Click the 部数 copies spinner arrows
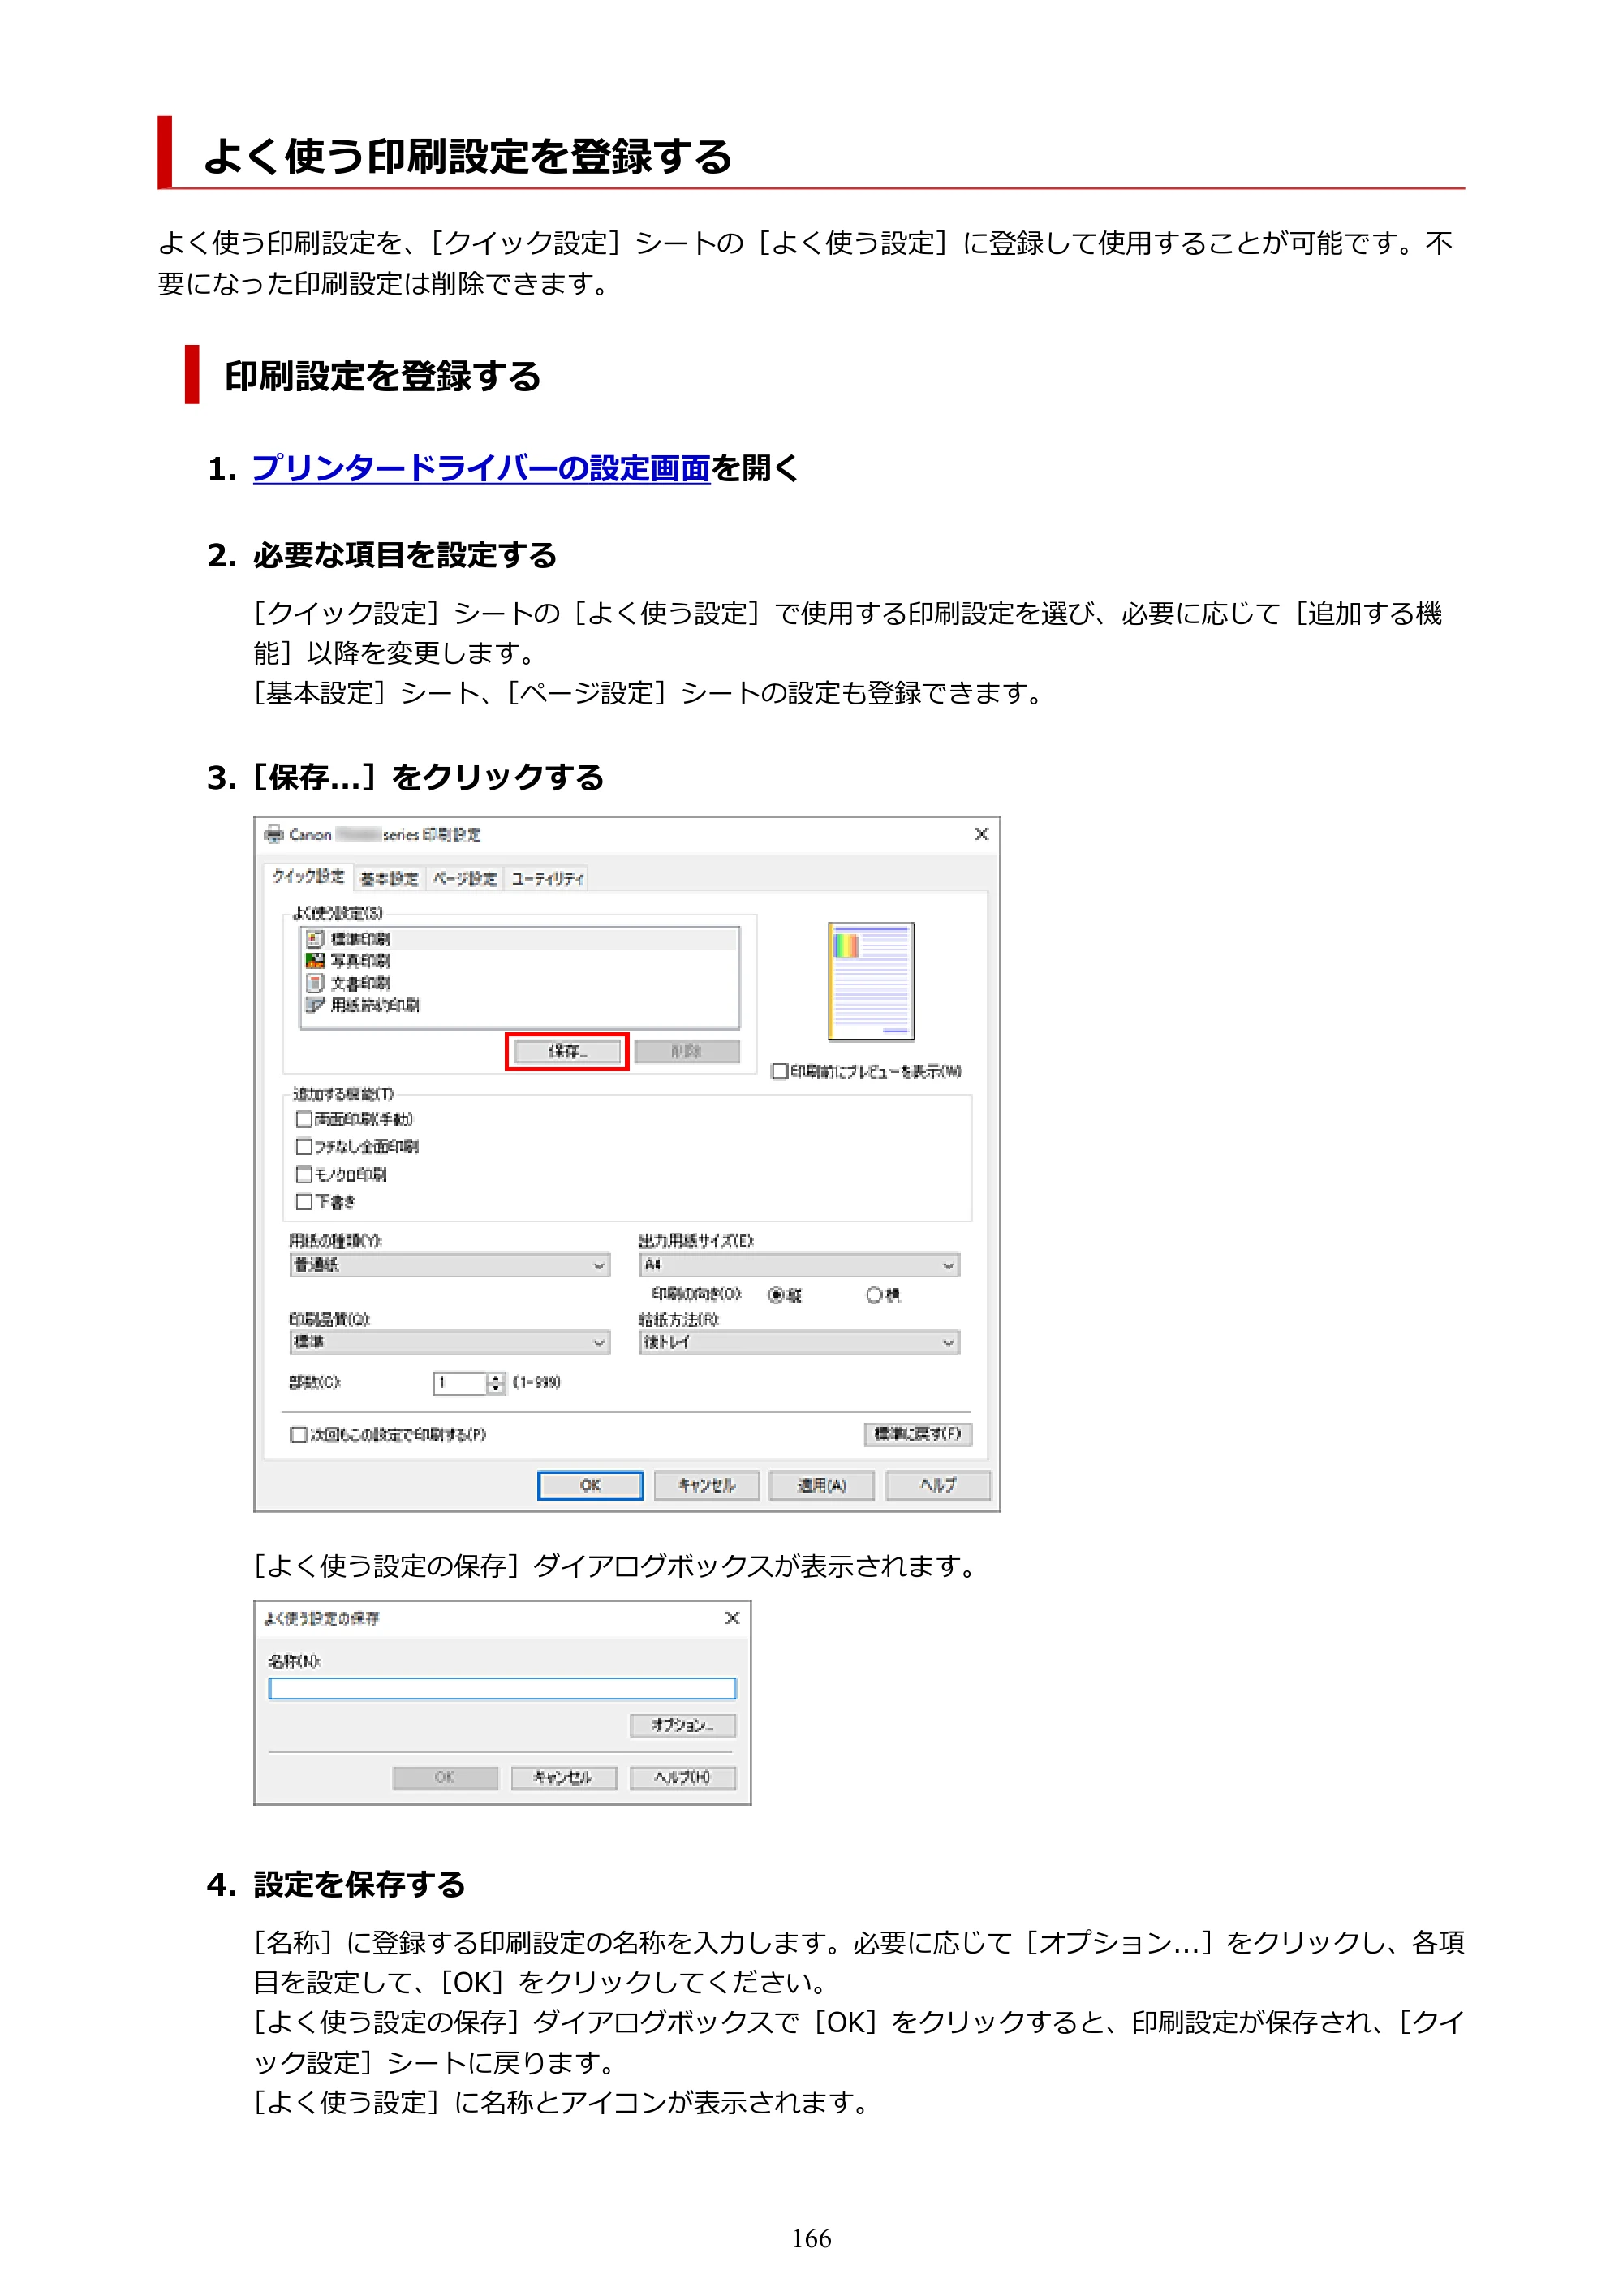 click(496, 1383)
